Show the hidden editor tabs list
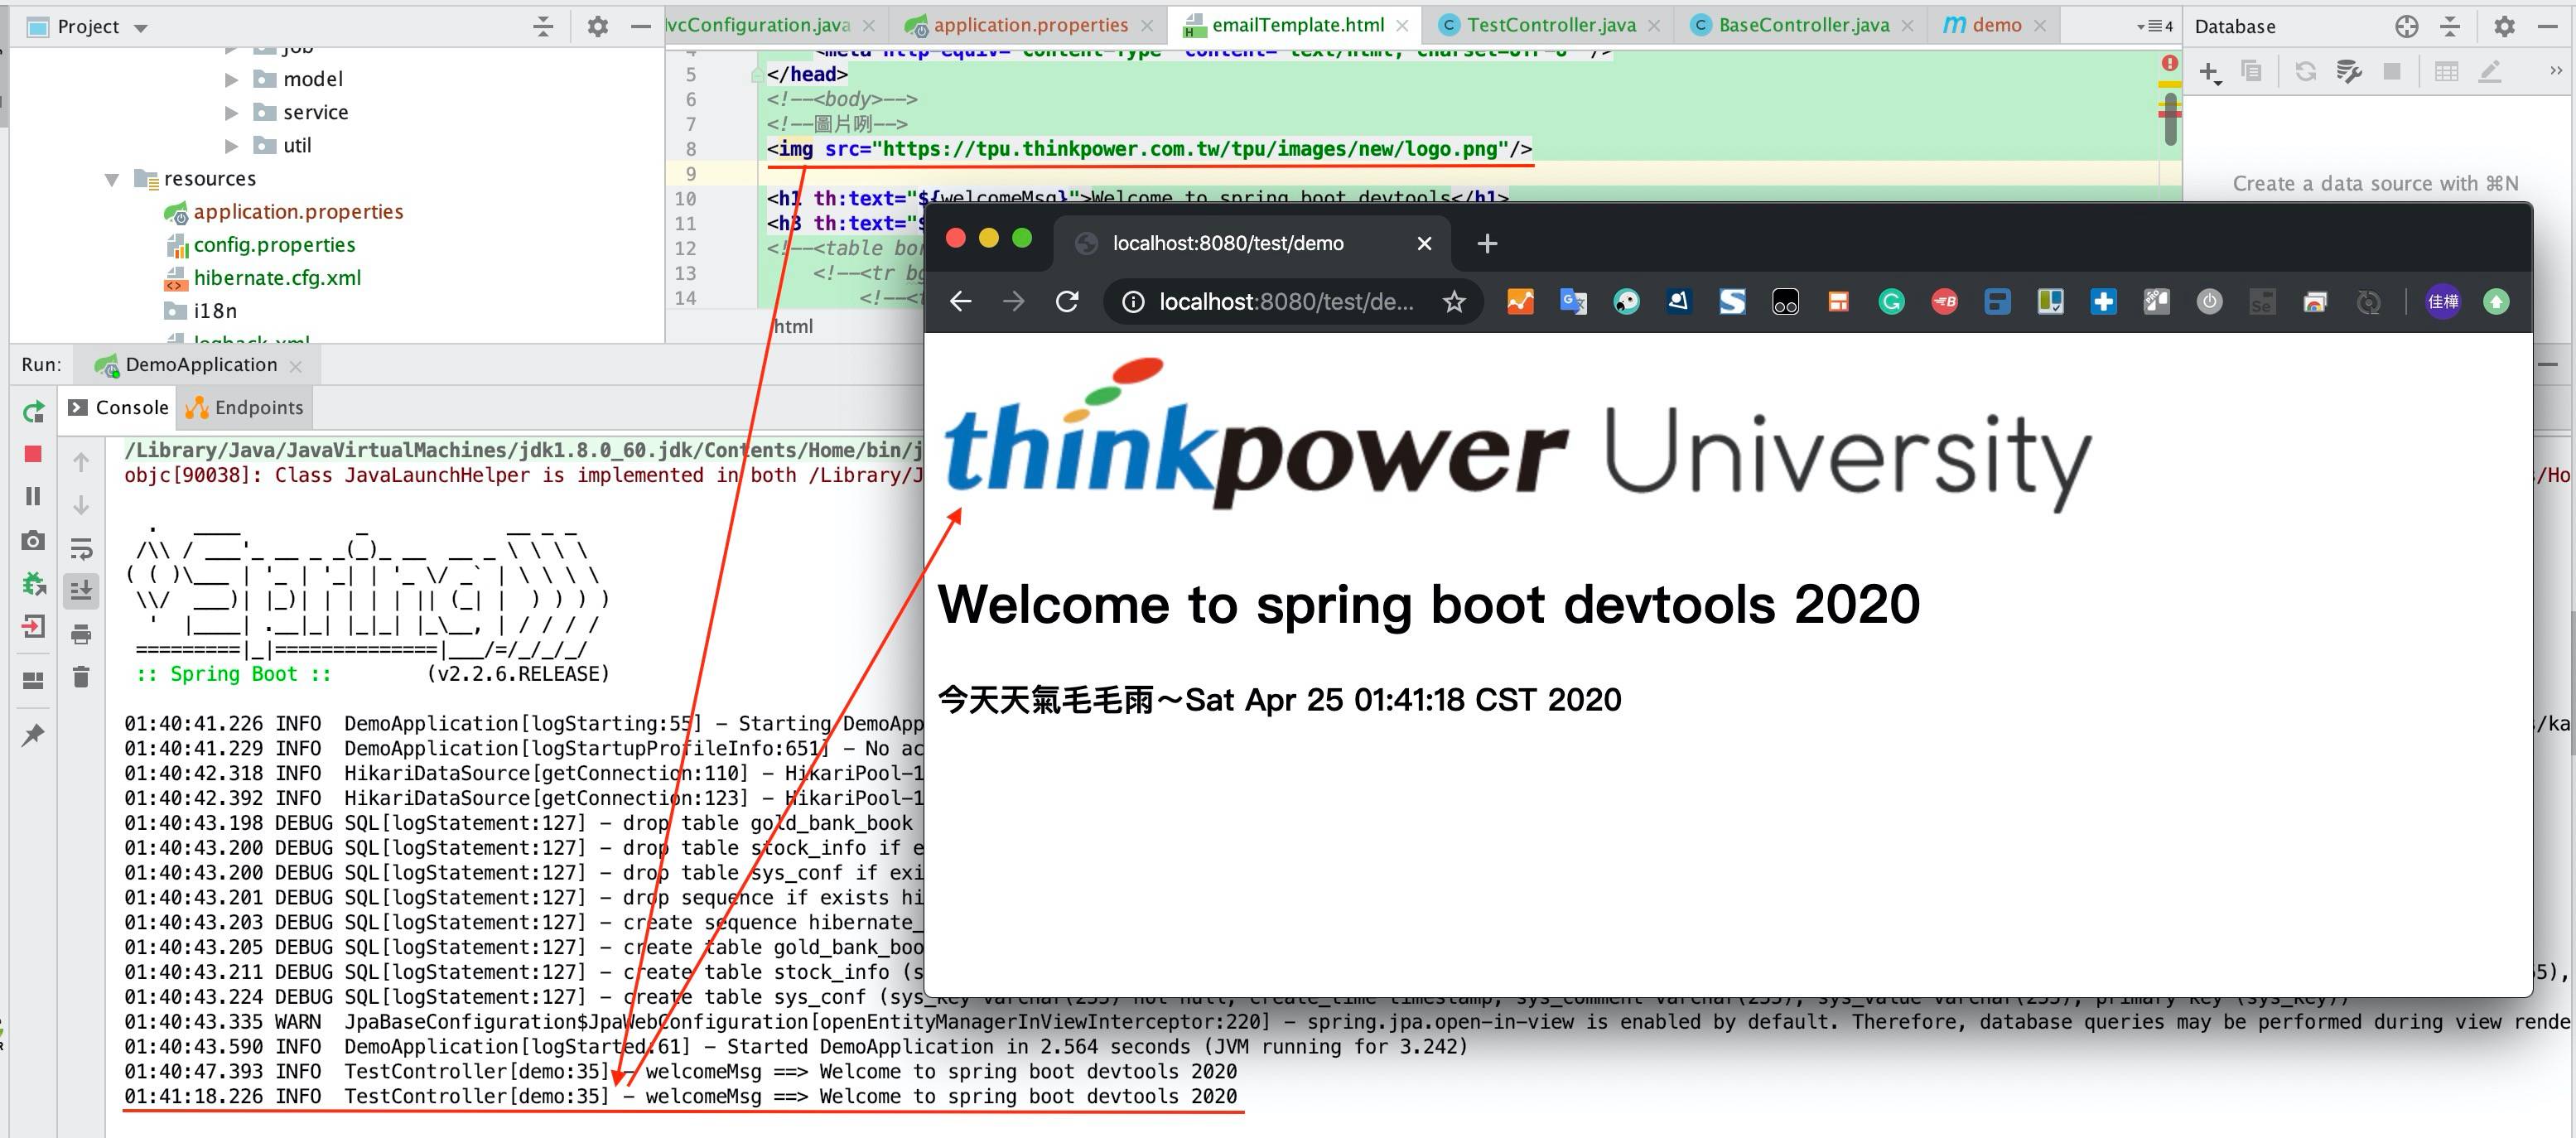This screenshot has width=2576, height=1138. pyautogui.click(x=2155, y=27)
